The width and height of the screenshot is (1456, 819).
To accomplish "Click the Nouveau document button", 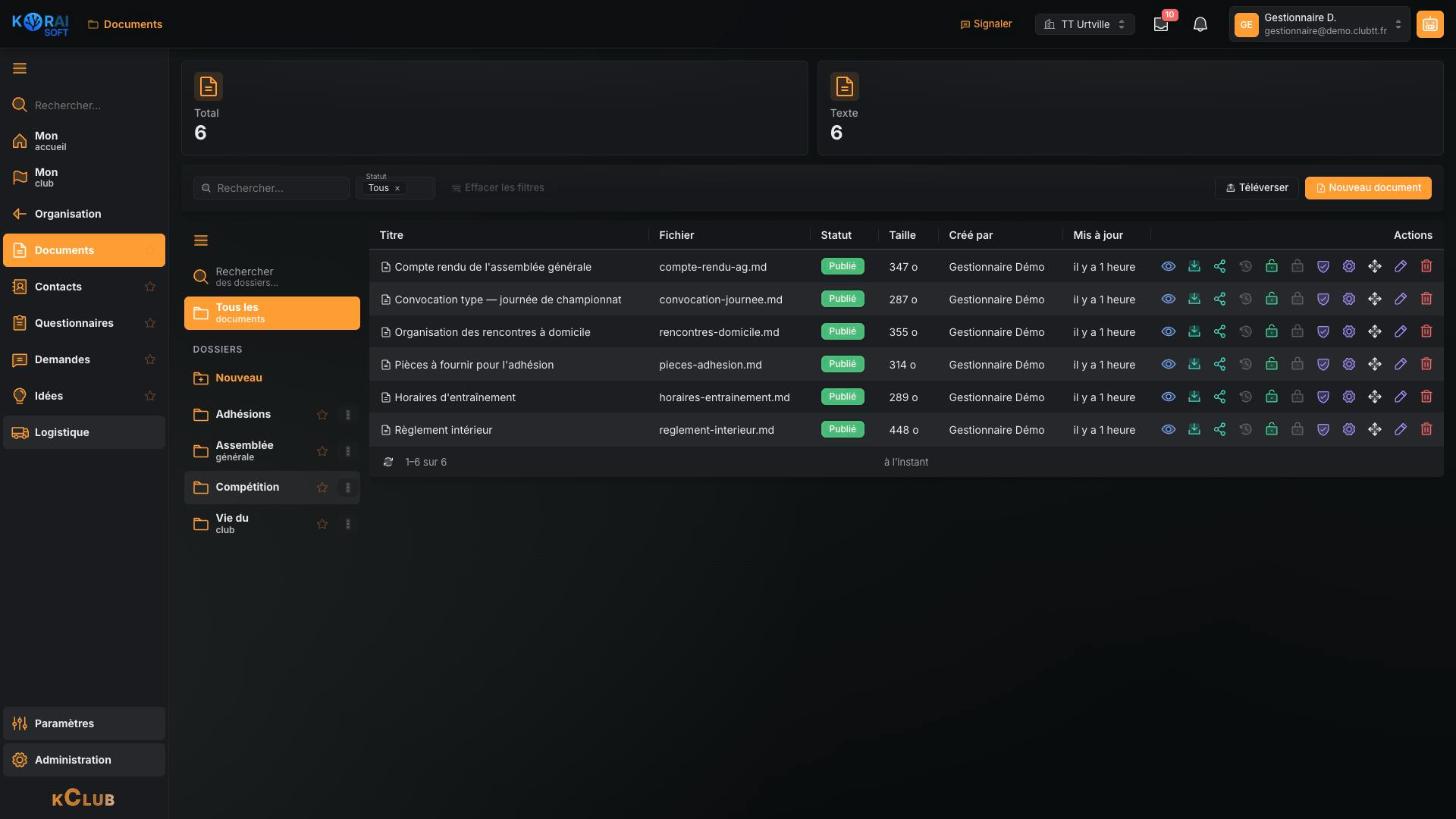I will point(1368,188).
